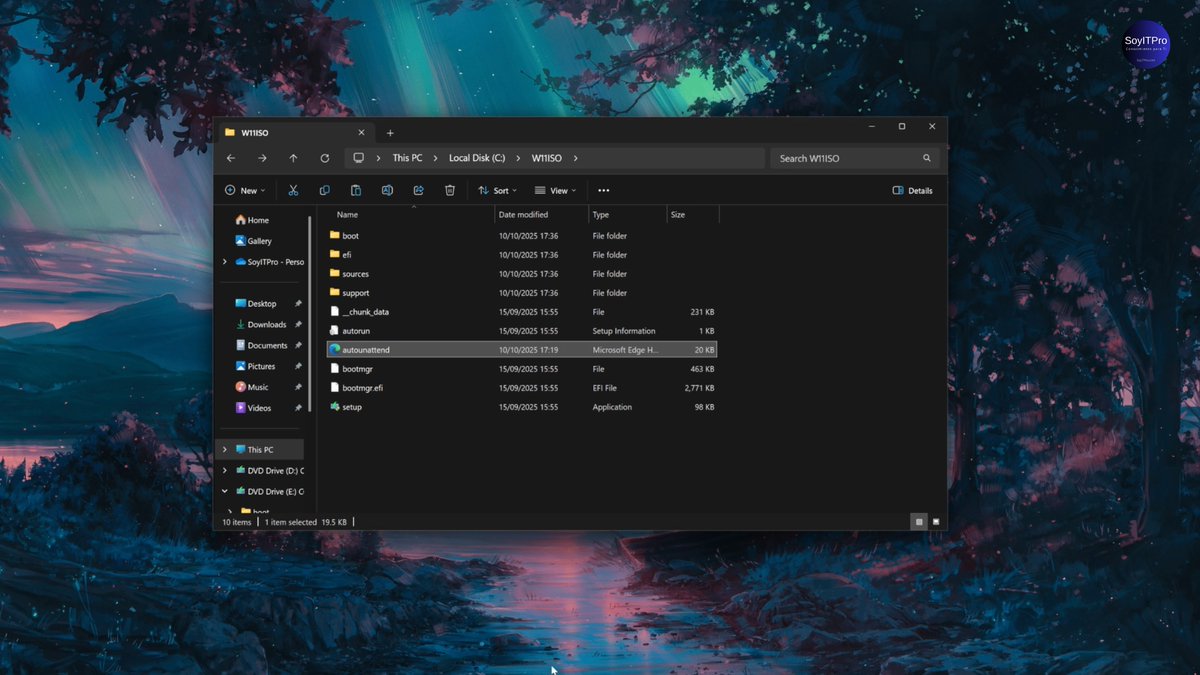Select the __chunk_data file
The width and height of the screenshot is (1200, 675).
(522, 311)
